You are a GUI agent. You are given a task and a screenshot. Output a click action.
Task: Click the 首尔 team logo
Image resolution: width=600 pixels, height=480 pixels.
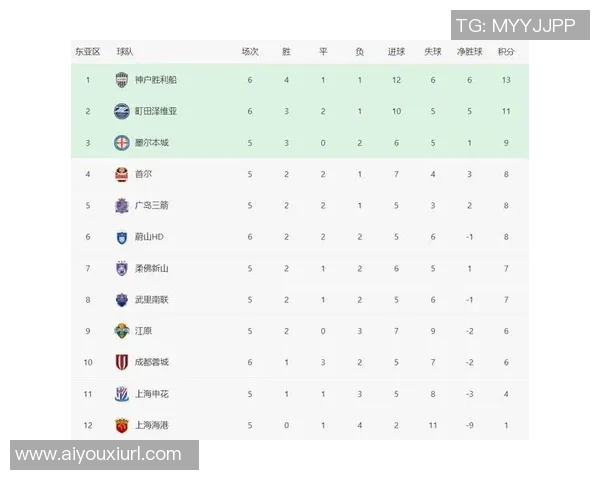click(121, 174)
